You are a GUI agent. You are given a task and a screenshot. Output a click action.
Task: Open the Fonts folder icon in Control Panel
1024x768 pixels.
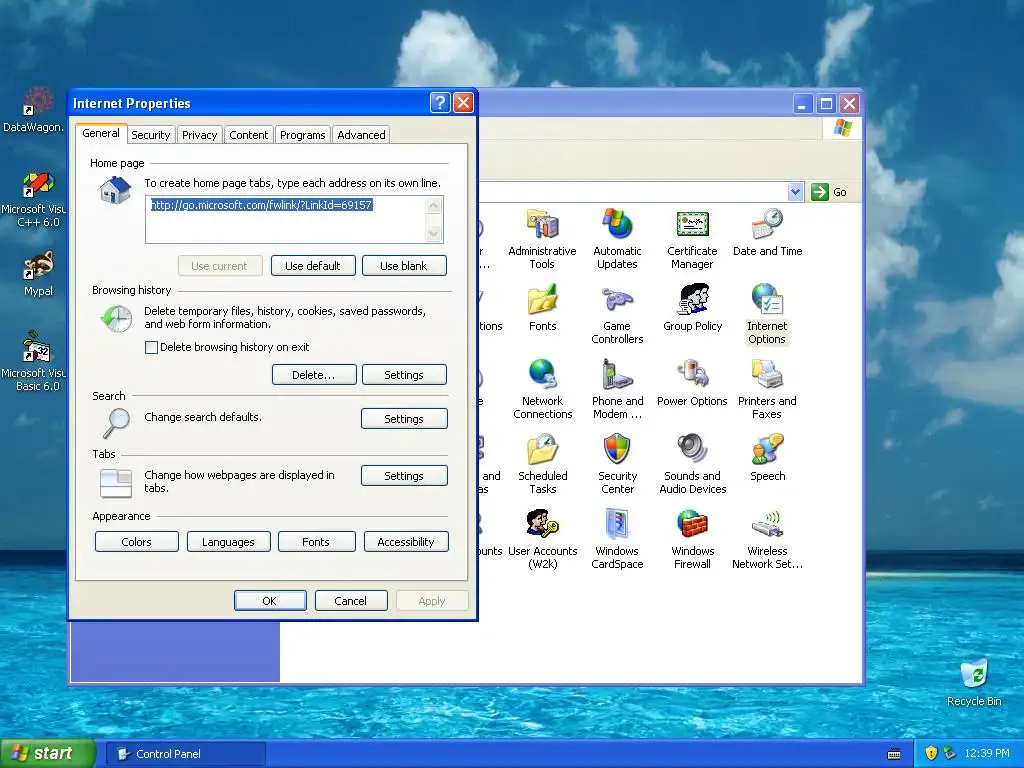[x=542, y=308]
